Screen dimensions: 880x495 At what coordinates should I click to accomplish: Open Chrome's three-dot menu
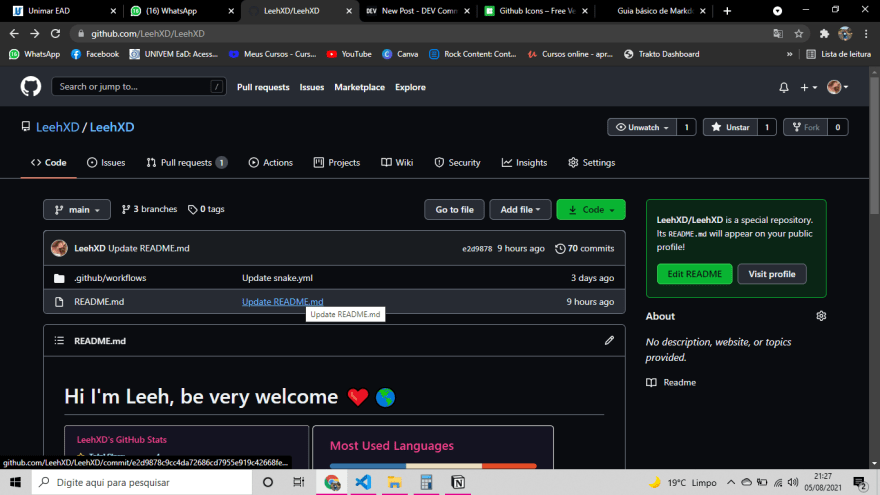pos(866,34)
